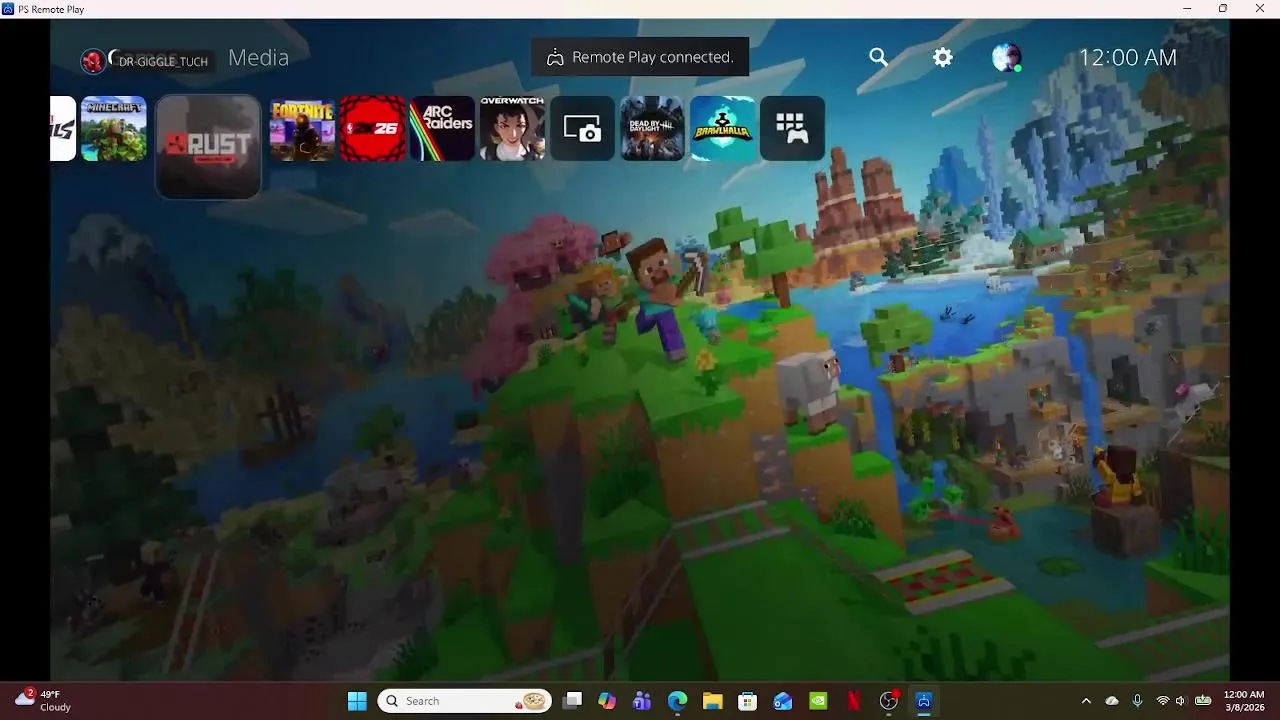Open the Overwatch game tile
The image size is (1280, 720).
[x=512, y=128]
